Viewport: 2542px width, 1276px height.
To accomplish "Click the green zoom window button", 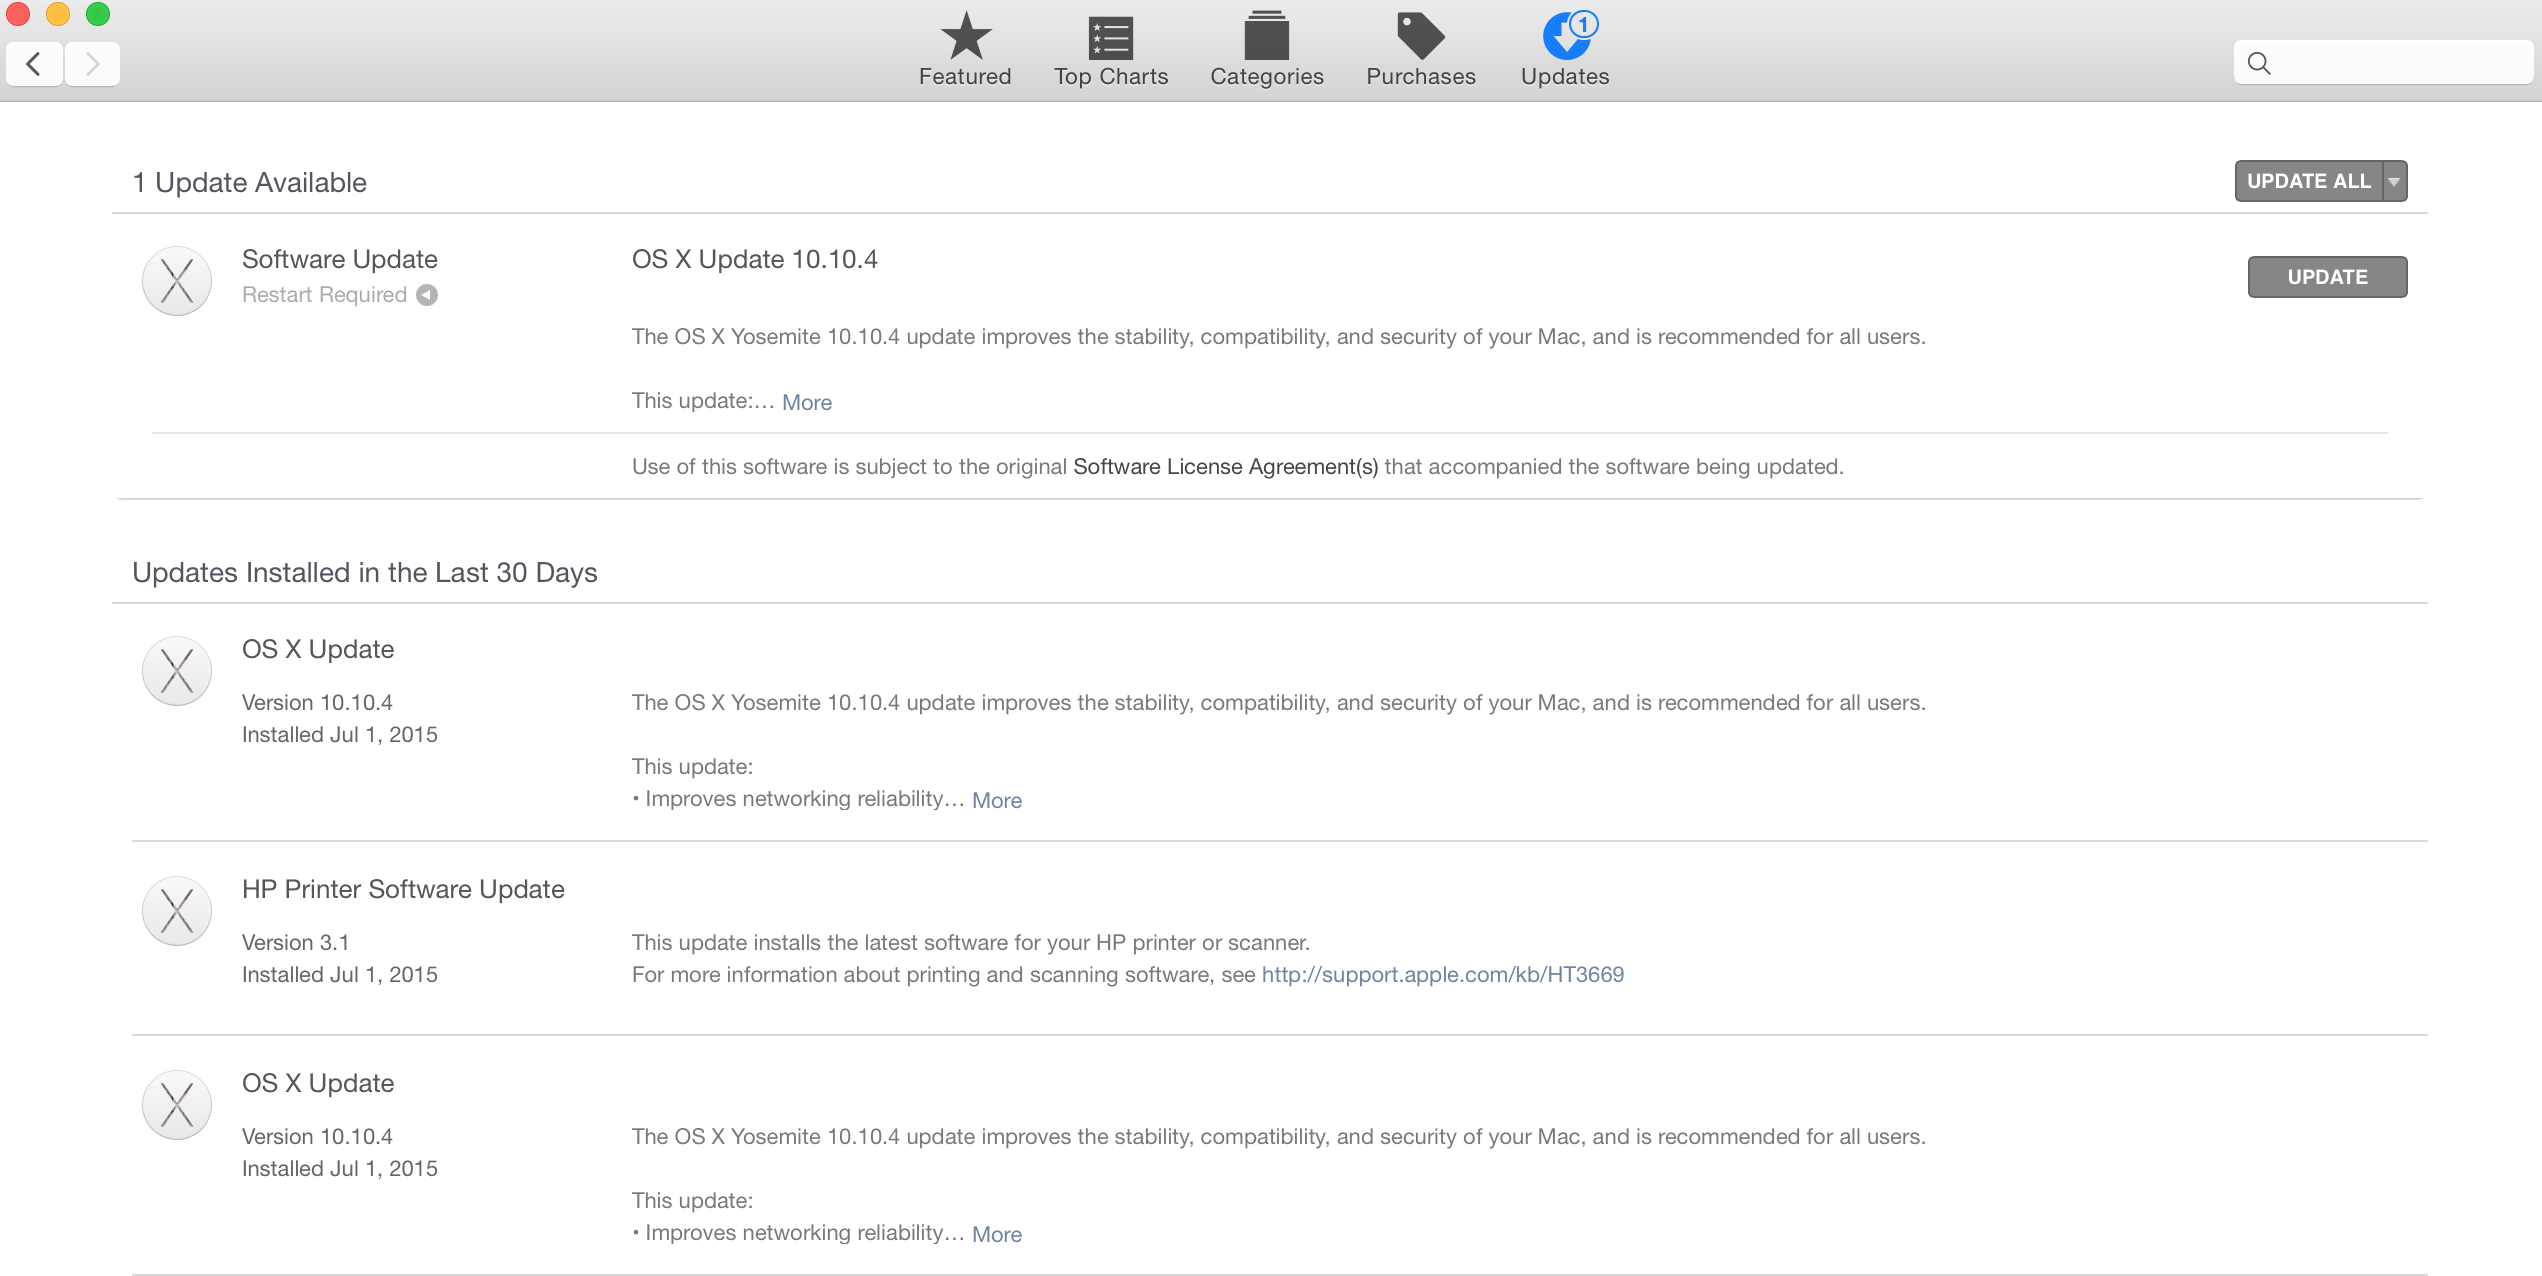I will [x=98, y=14].
